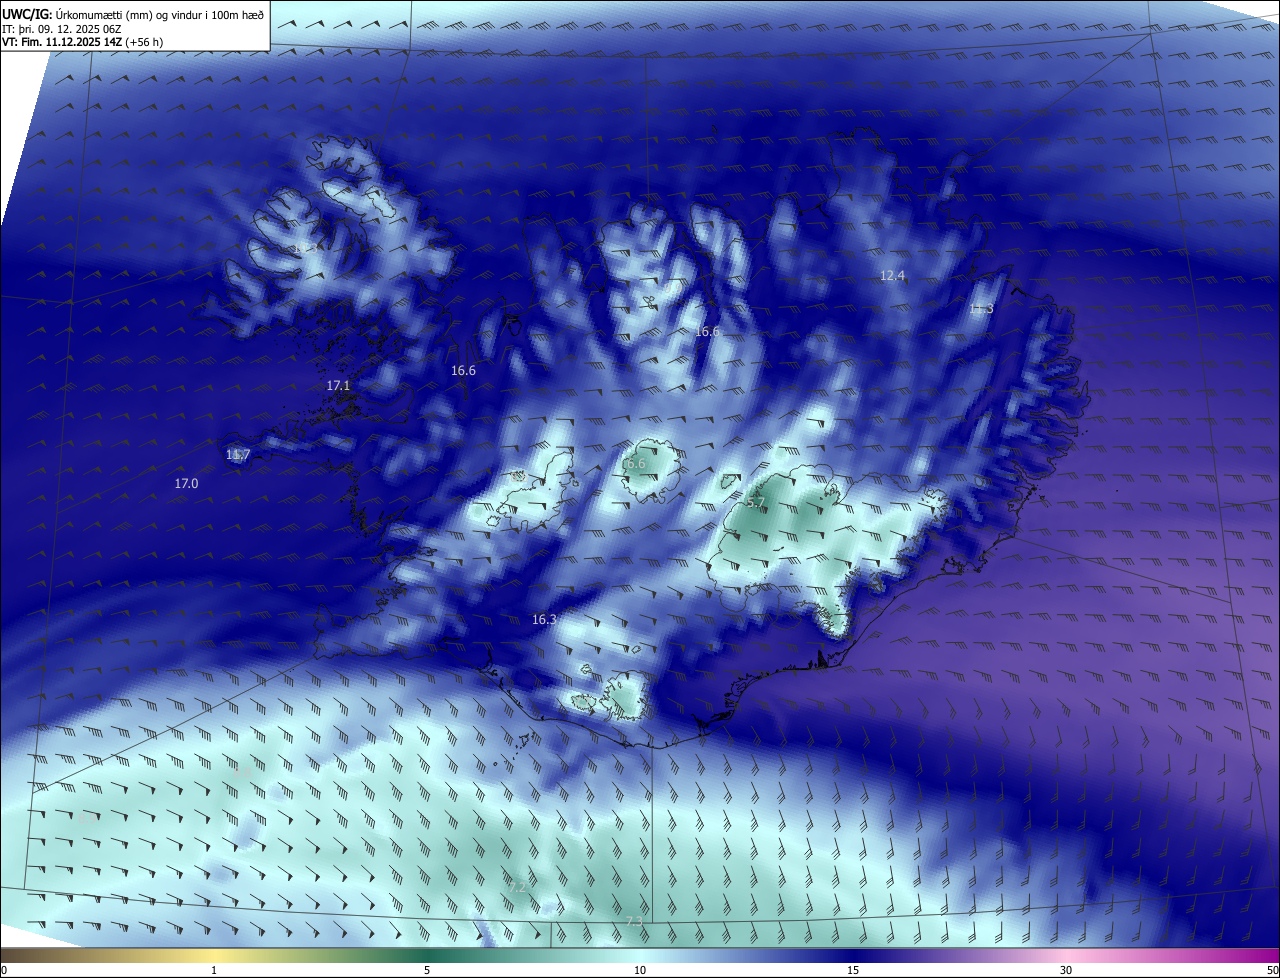This screenshot has height=978, width=1280.
Task: Click the 16.3 value label on the map
Action: 543,620
